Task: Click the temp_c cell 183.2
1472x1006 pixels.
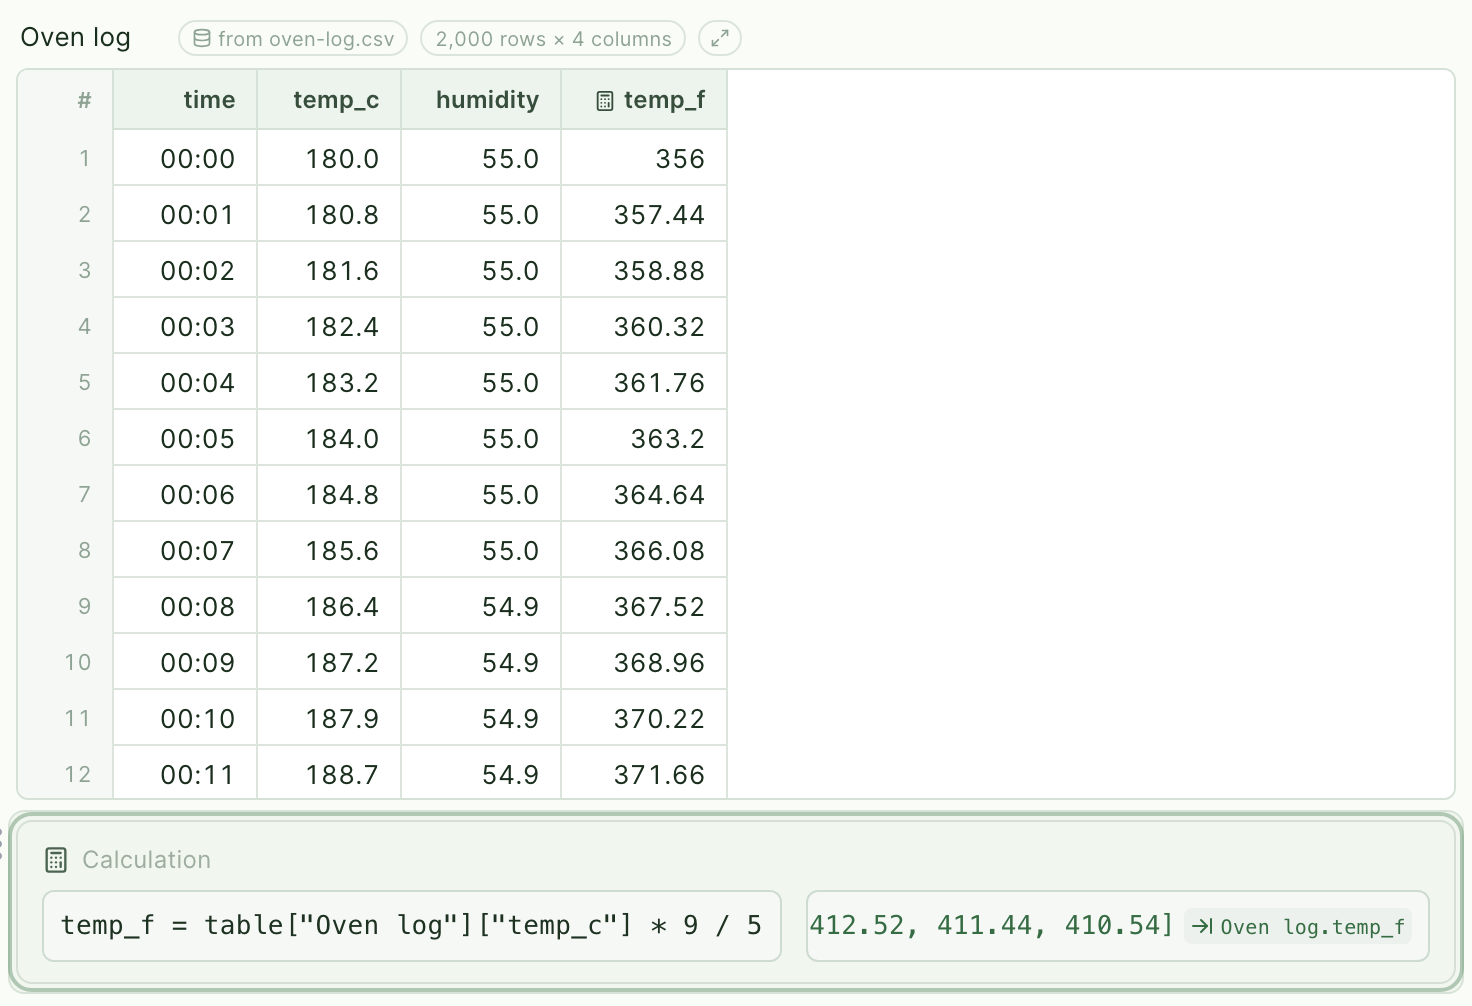Action: coord(329,382)
